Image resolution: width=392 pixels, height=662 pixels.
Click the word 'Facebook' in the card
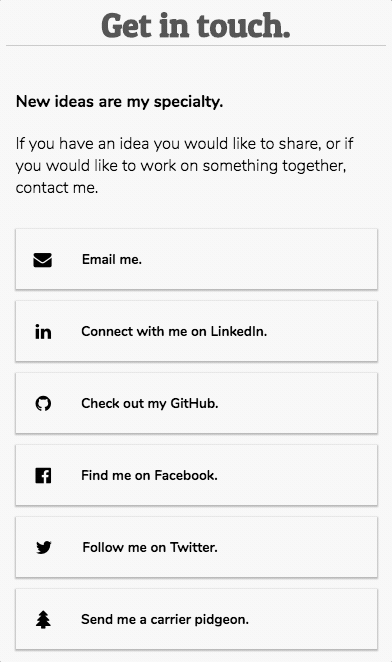click(x=186, y=475)
